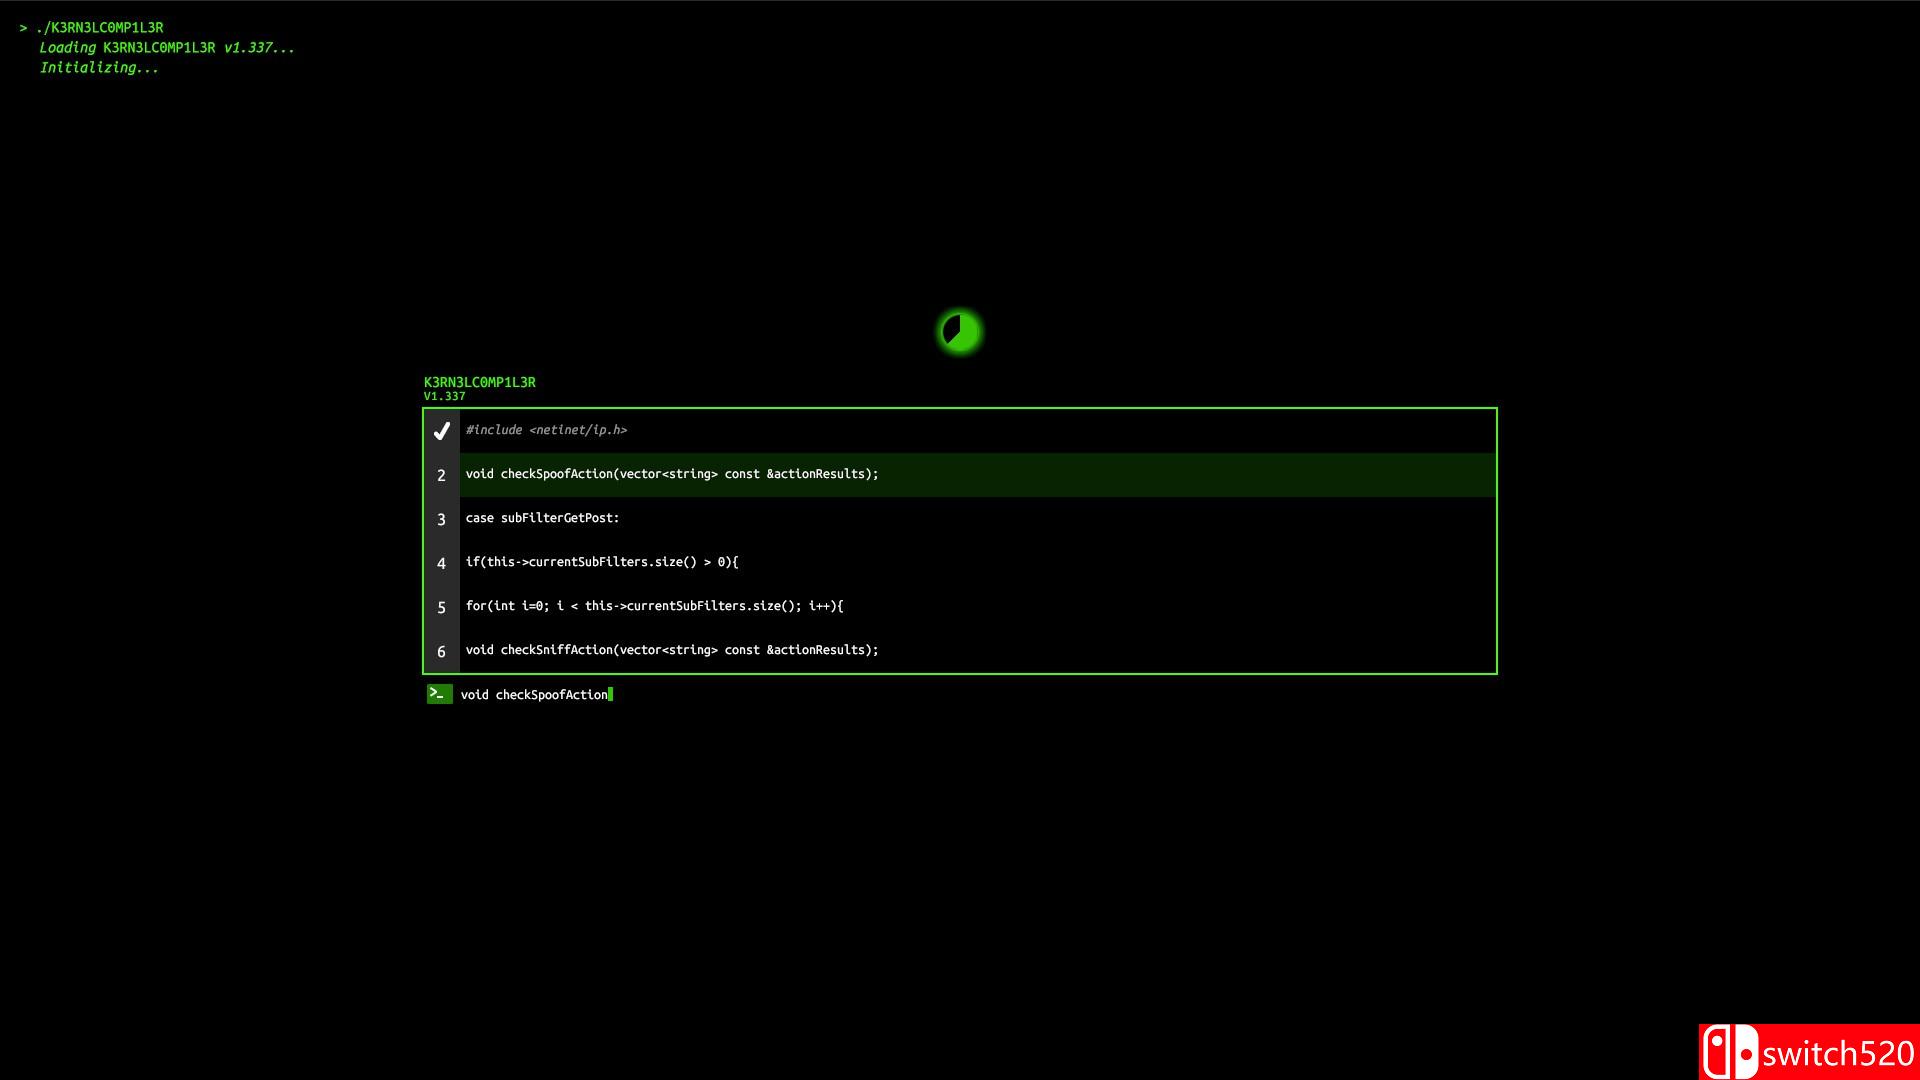Focus the void checkSpoofAction input field
The height and width of the screenshot is (1080, 1920).
pos(535,695)
